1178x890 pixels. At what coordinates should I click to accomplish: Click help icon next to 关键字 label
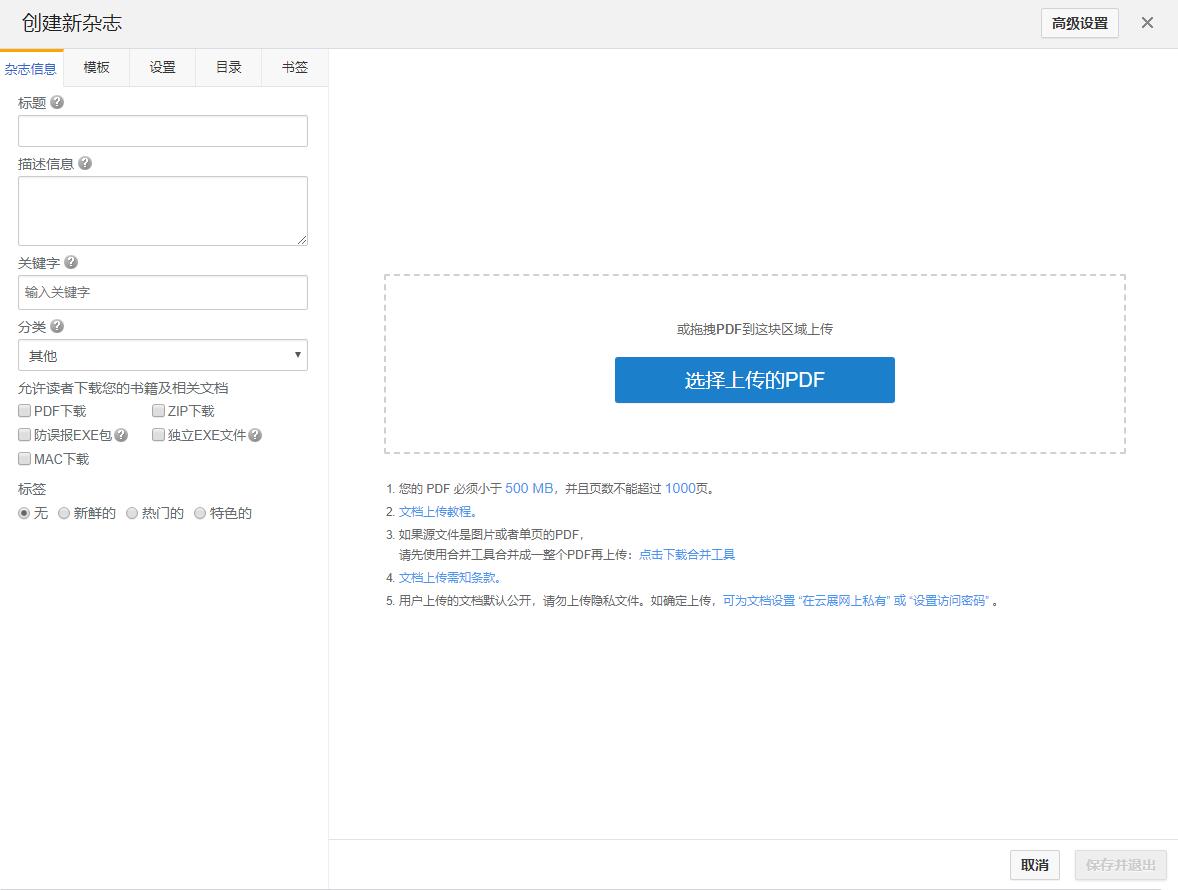[x=71, y=262]
